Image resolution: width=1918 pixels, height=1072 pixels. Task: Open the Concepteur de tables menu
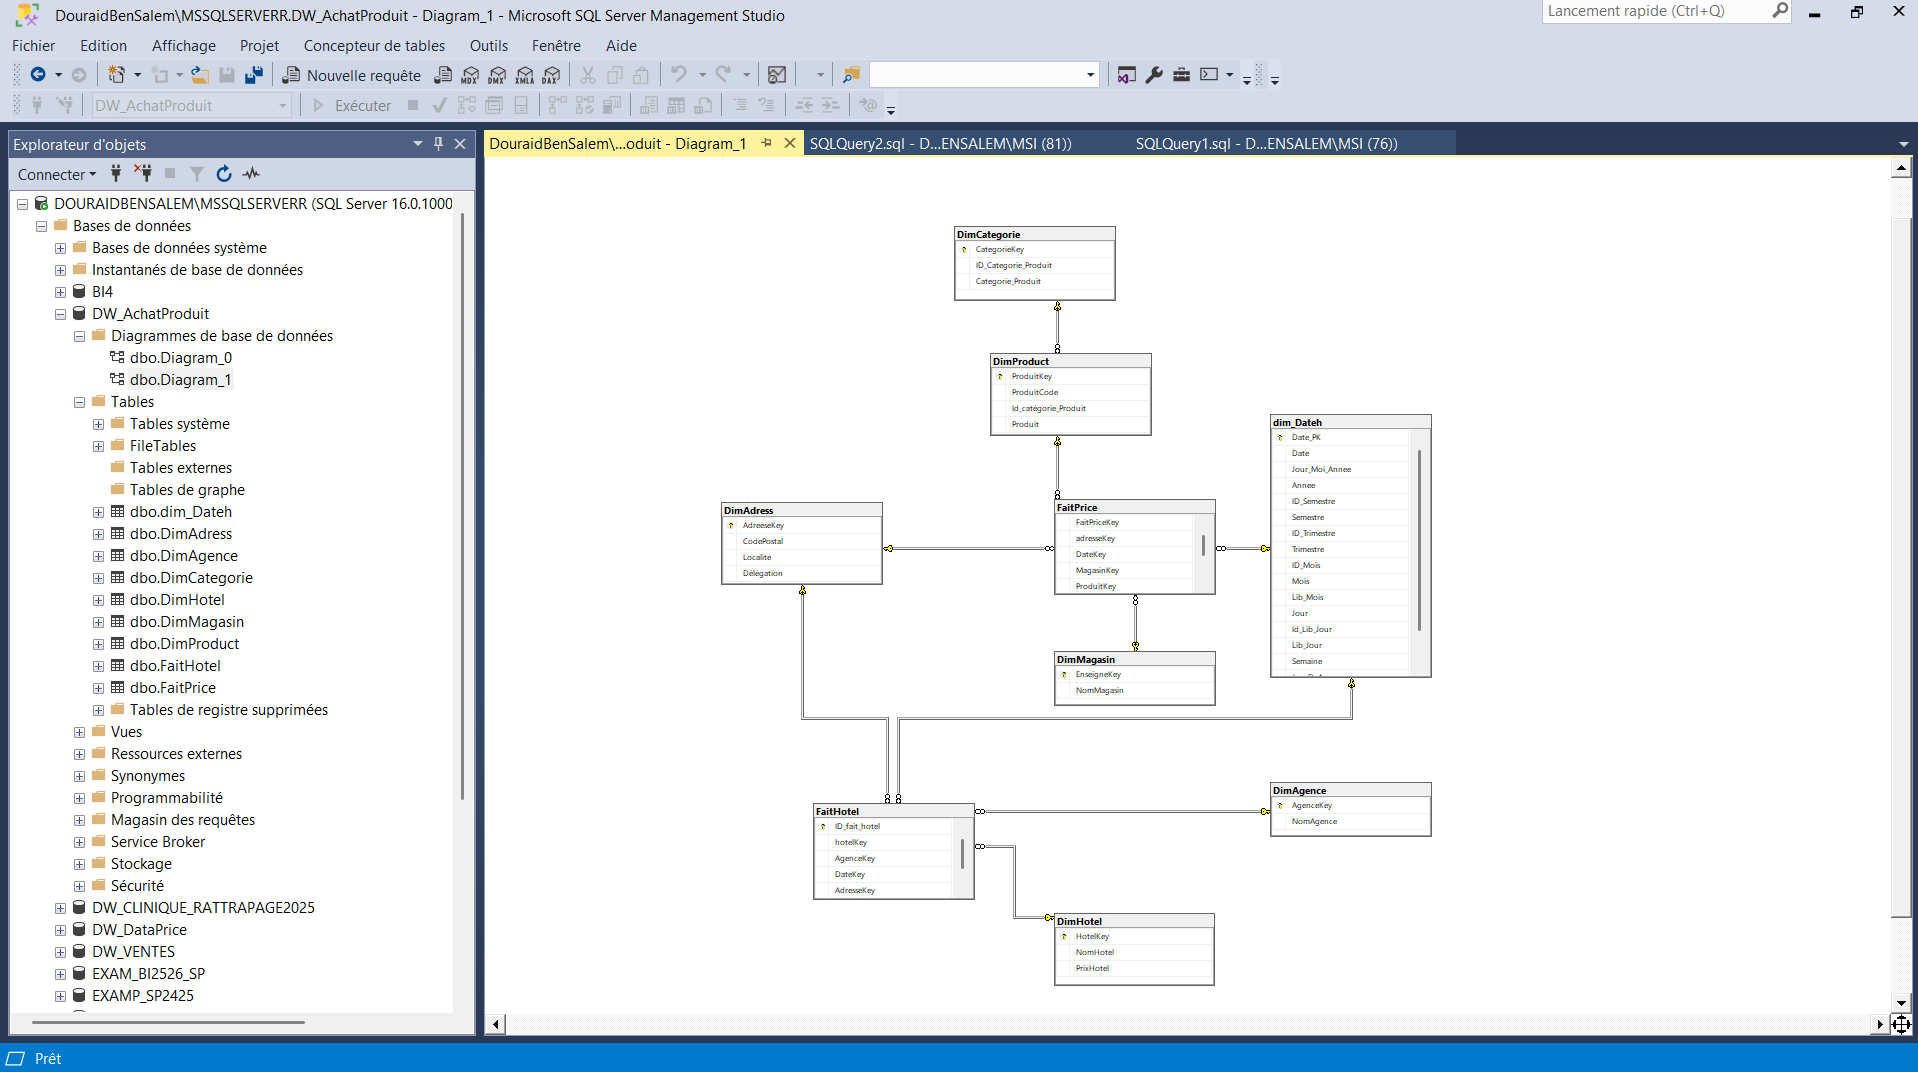coord(374,46)
